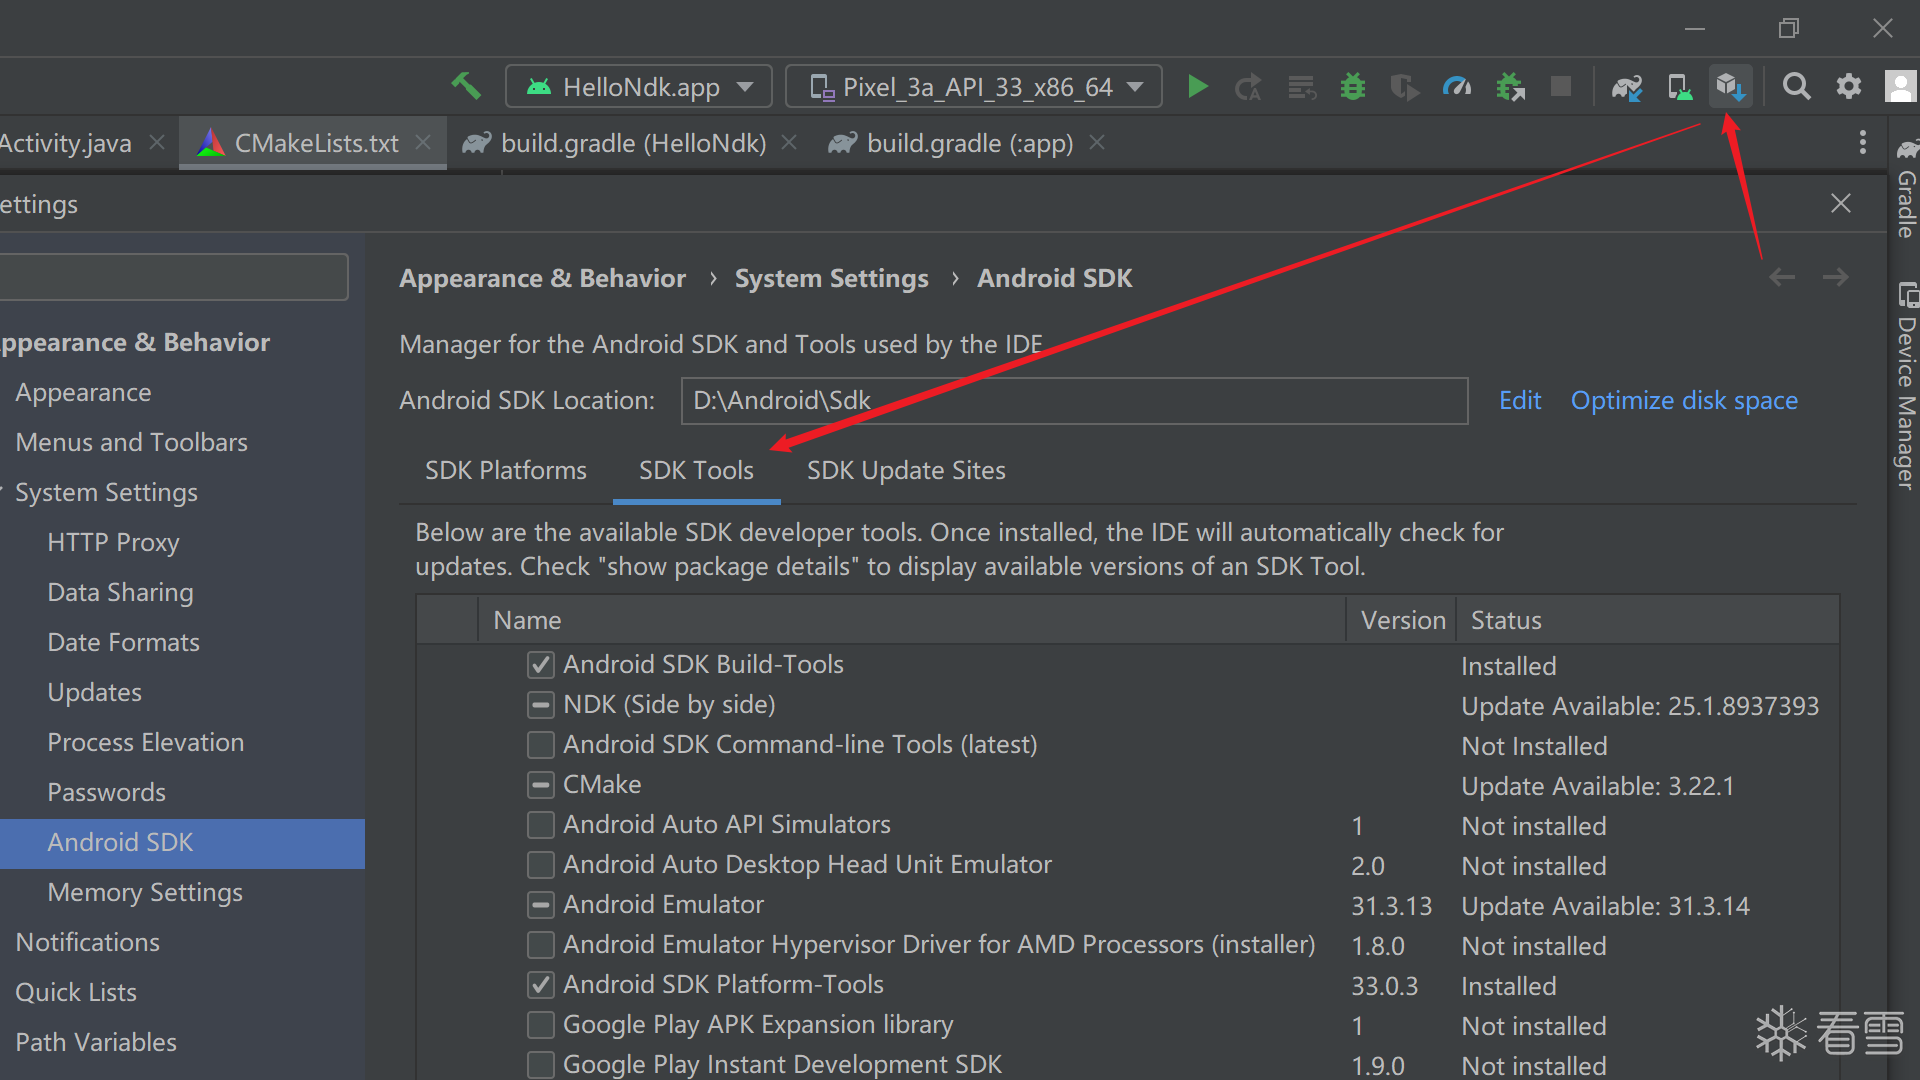Open Passwords settings page
Screen dimensions: 1920x1080
click(106, 792)
